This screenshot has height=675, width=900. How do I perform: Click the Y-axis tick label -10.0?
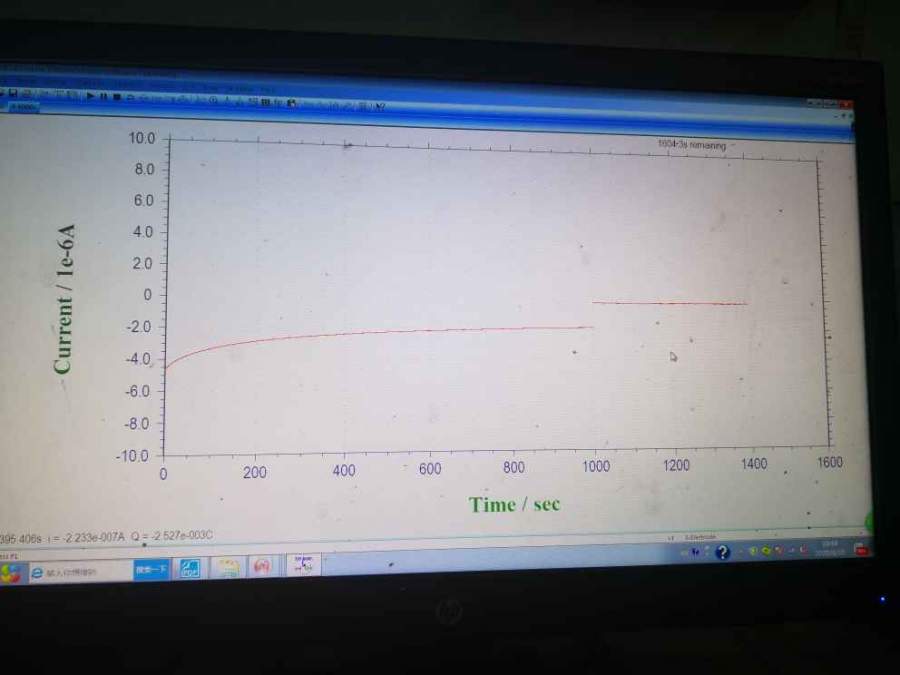132,456
